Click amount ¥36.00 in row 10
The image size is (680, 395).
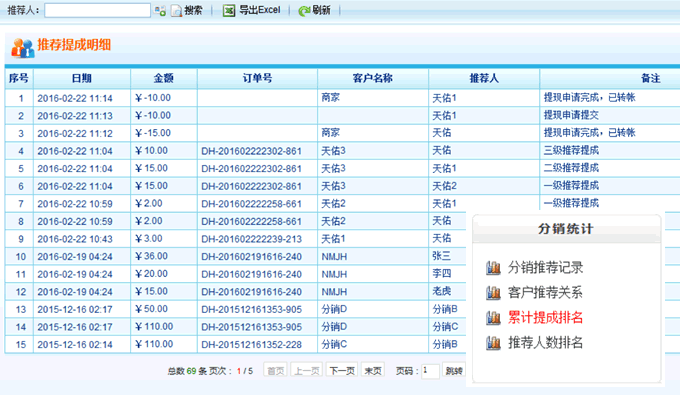[151, 256]
